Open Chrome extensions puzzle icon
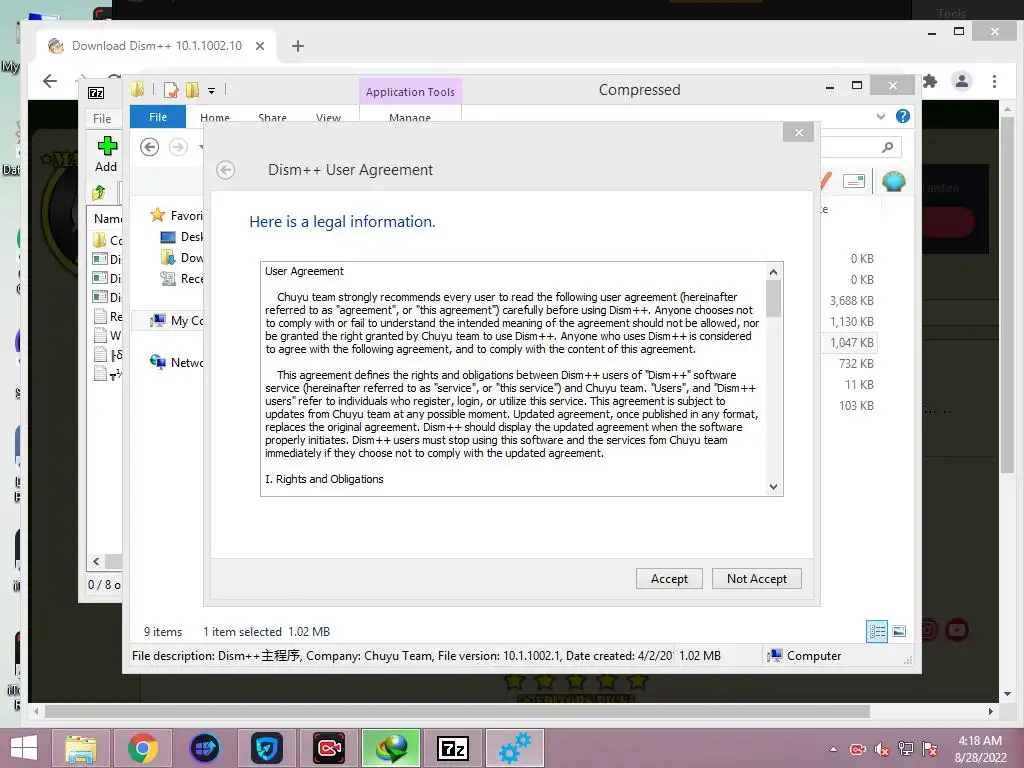This screenshot has height=768, width=1024. tap(930, 82)
